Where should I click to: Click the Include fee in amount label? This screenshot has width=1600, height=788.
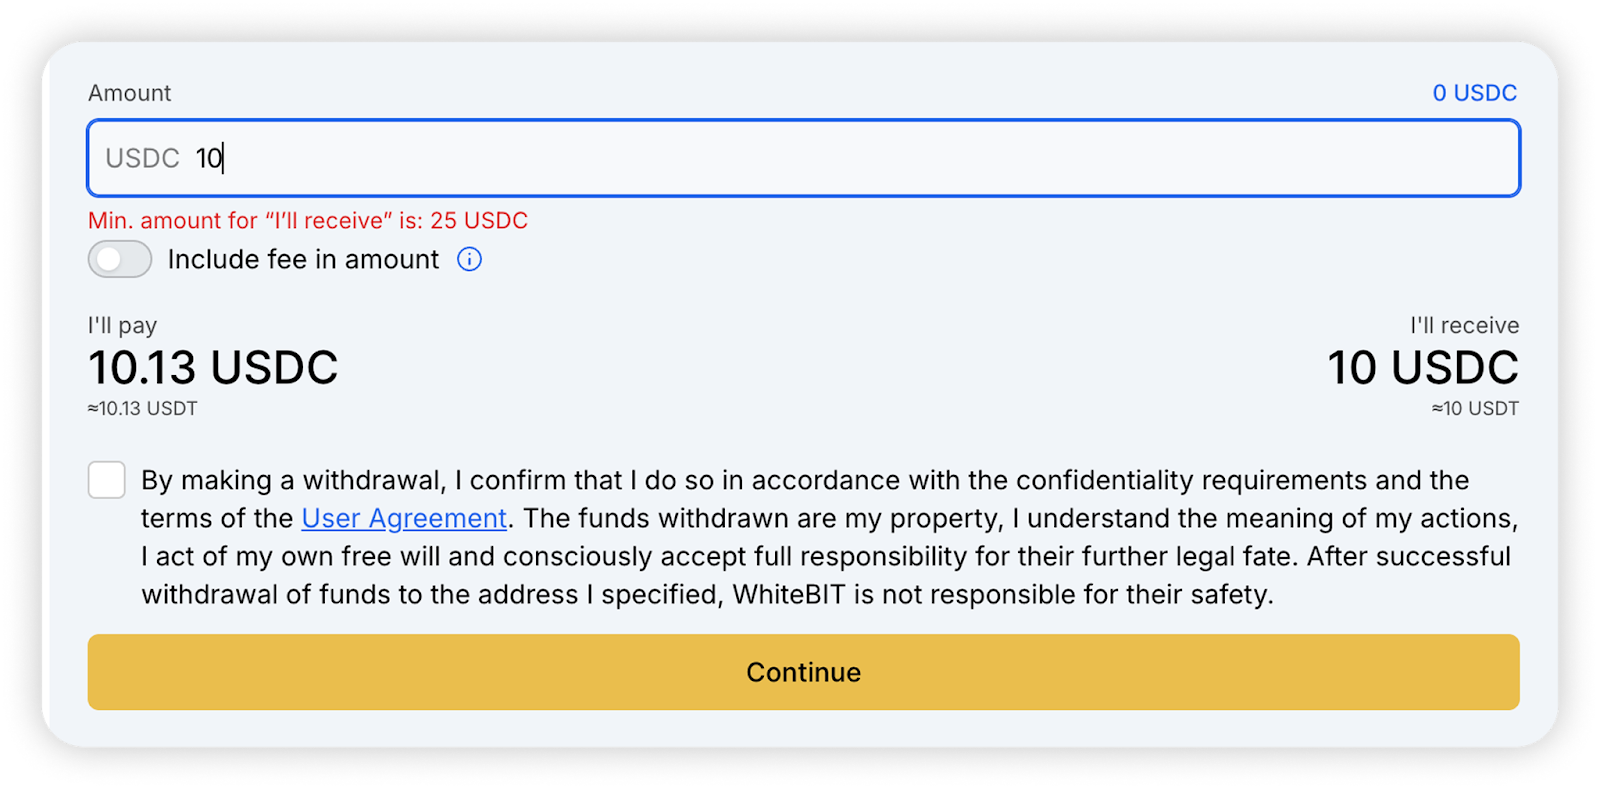coord(303,259)
